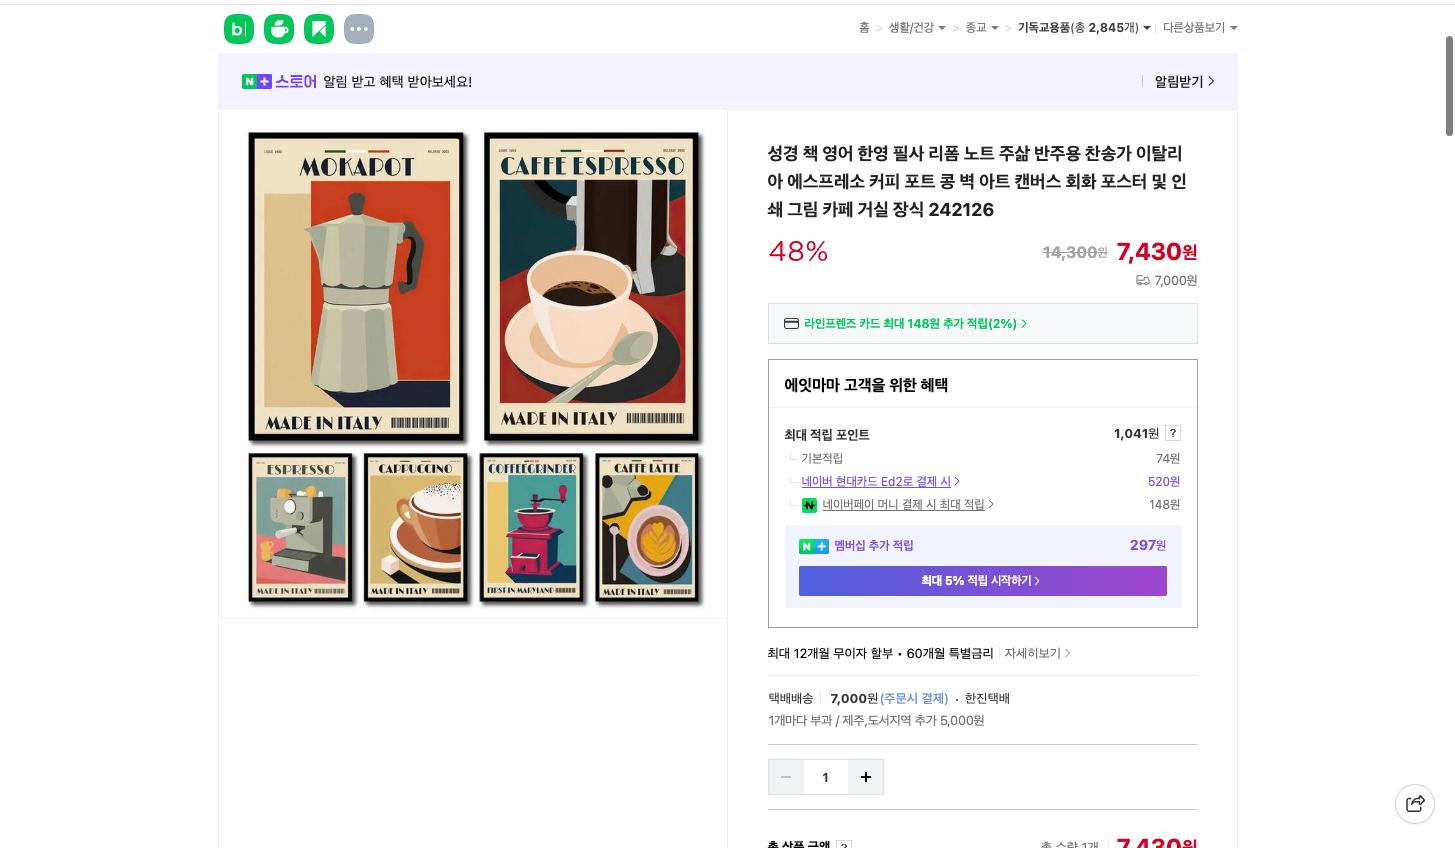Screen dimensions: 1455x848
Task: Click the N+ badge in 멤버십 추가 적립 row
Action: [x=812, y=547]
